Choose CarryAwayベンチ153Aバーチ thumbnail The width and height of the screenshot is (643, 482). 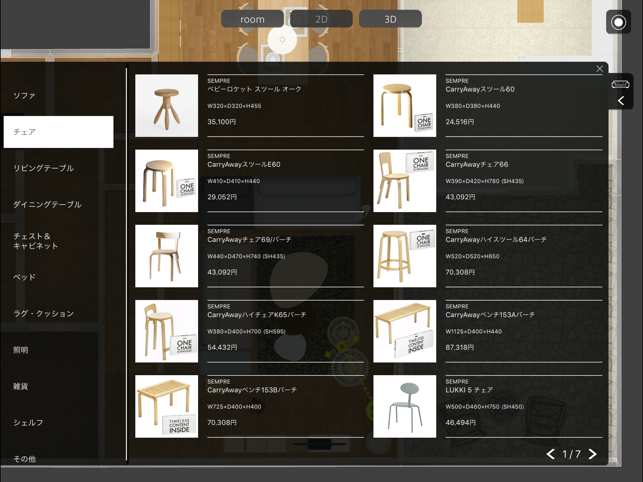(405, 331)
